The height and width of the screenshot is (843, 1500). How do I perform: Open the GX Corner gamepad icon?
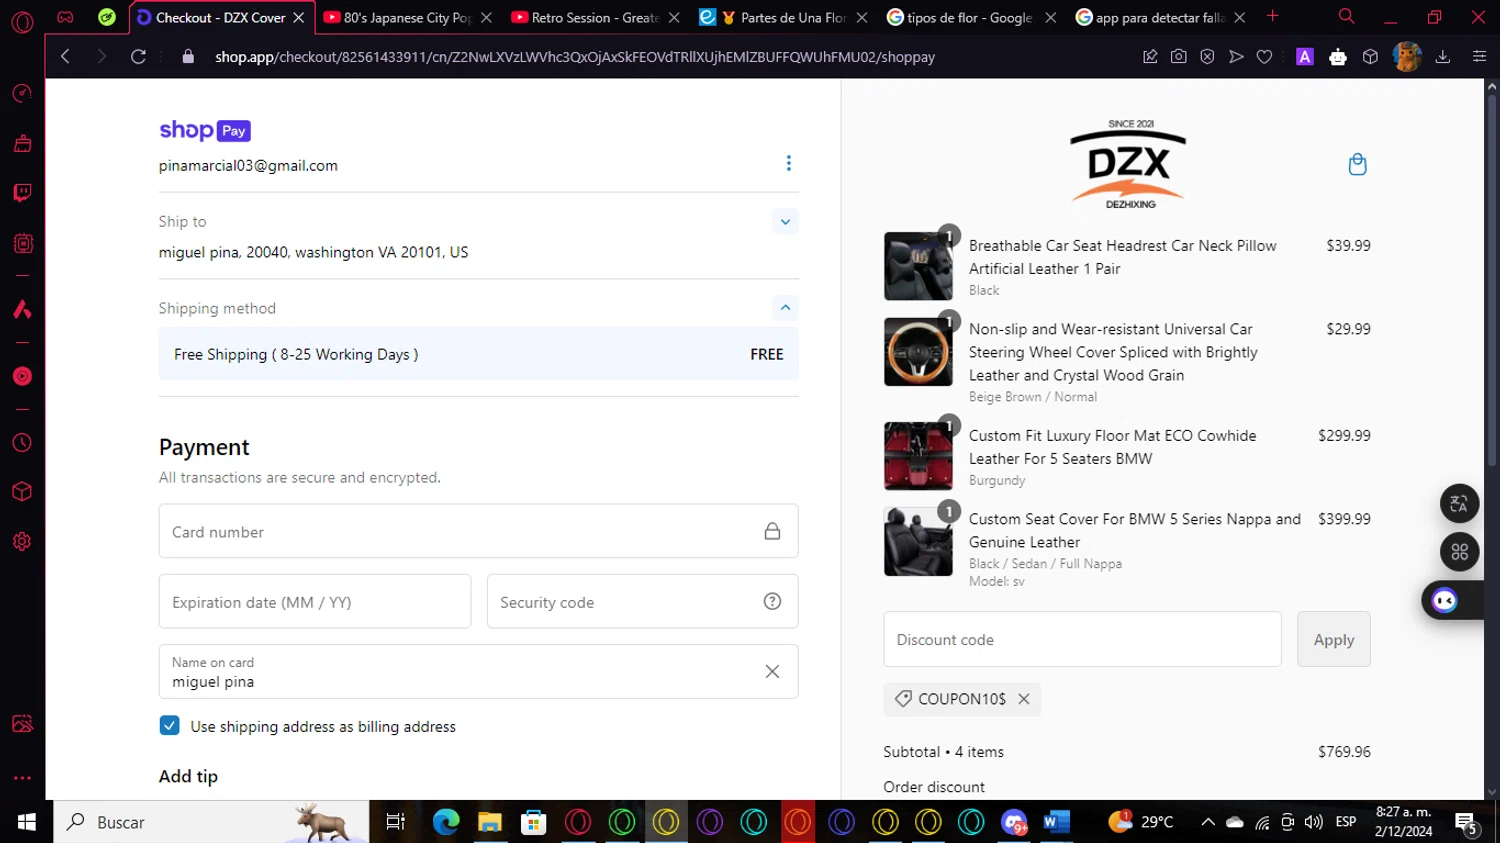(65, 17)
